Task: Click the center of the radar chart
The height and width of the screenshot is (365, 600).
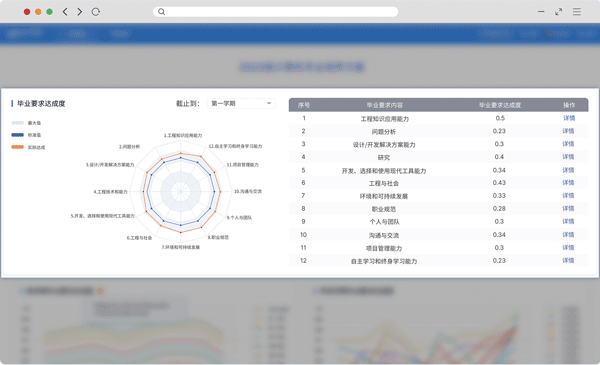Action: 180,191
